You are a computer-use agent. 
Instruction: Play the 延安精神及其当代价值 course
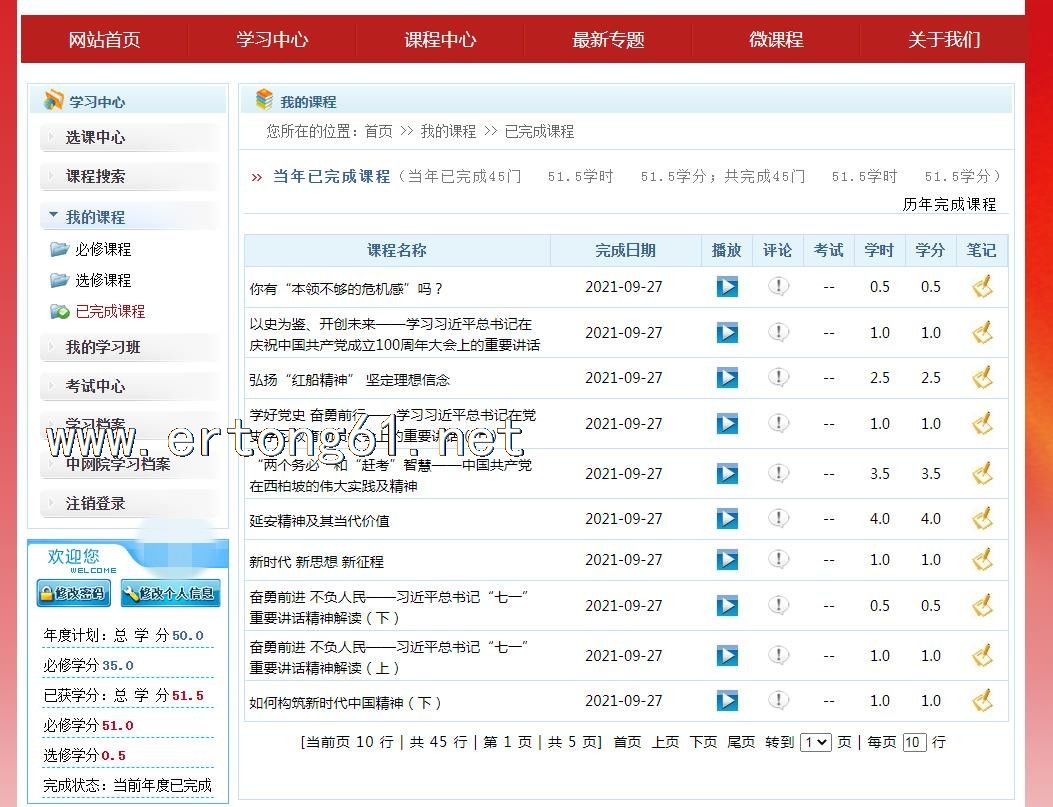tap(727, 519)
